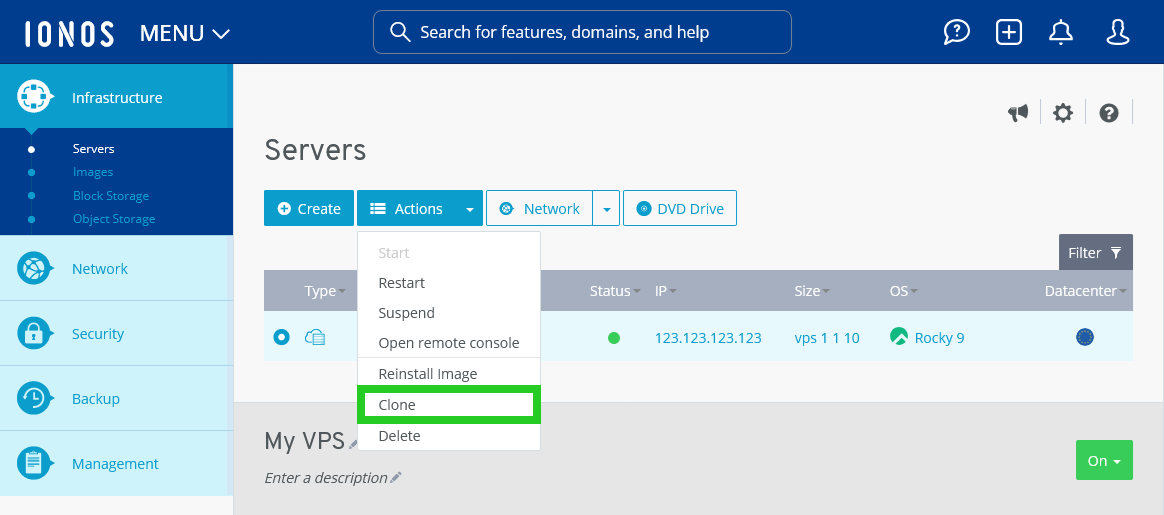
Task: Choose Open remote console menu entry
Action: pos(448,343)
